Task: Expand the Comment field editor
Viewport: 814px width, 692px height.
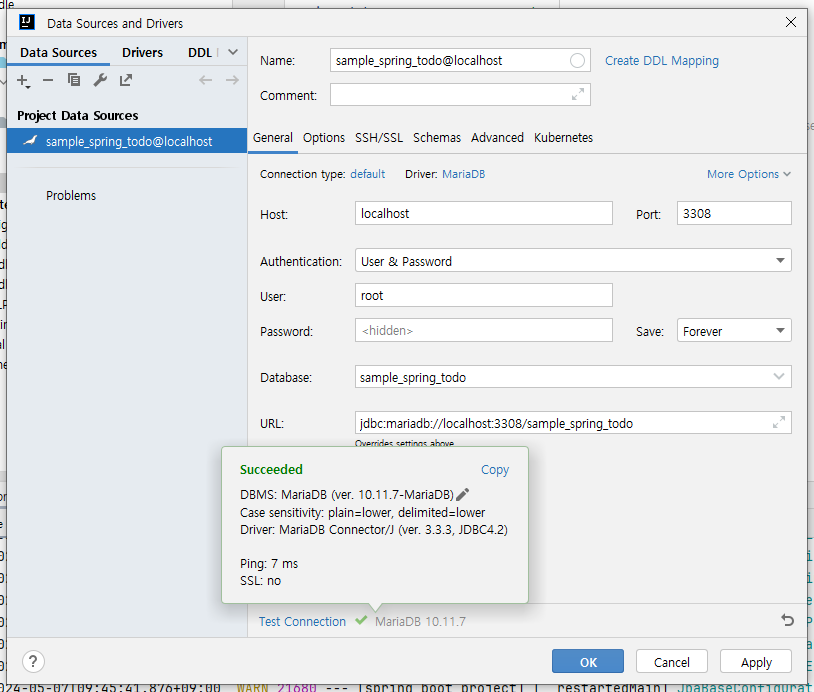Action: pos(578,94)
